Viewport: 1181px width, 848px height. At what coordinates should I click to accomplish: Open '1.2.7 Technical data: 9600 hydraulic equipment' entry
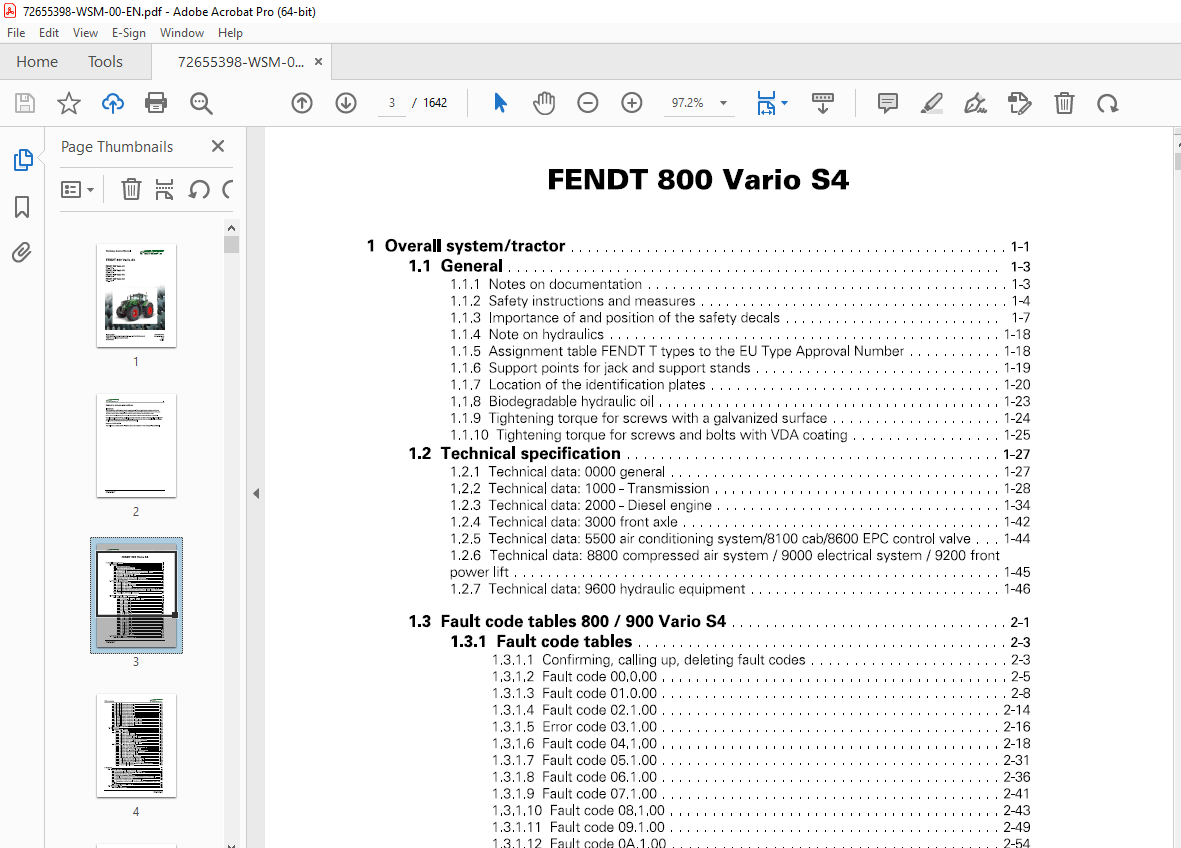pos(740,589)
